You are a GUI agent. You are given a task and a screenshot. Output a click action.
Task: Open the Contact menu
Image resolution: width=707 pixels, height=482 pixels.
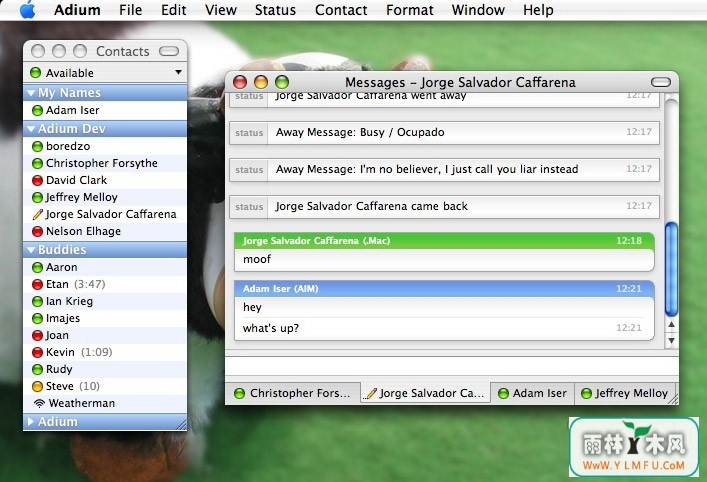(341, 10)
